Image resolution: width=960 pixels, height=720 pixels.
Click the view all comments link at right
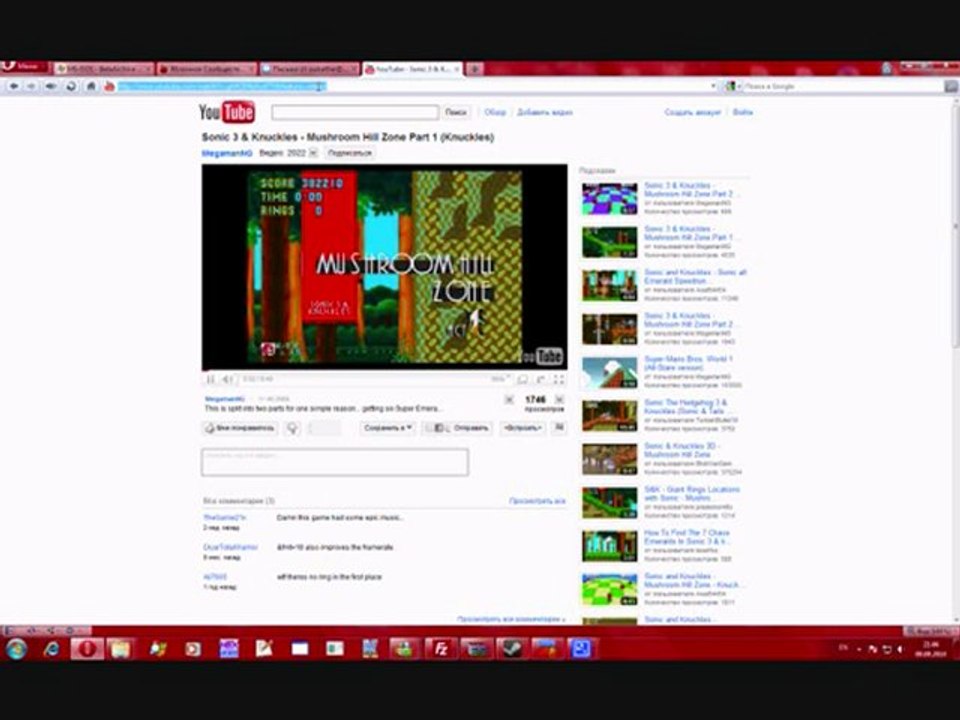tap(537, 501)
